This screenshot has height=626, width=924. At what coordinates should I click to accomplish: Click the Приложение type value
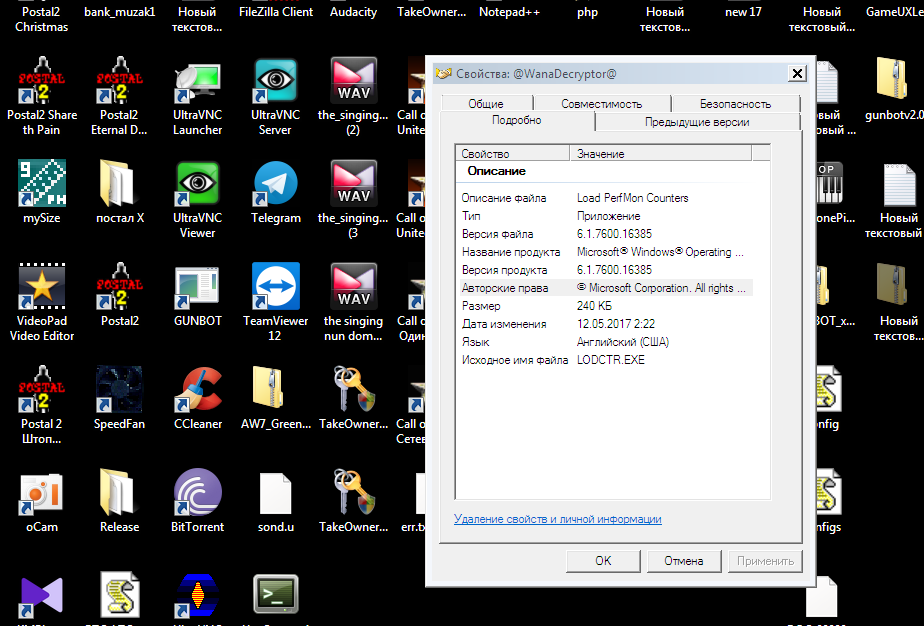[x=608, y=216]
